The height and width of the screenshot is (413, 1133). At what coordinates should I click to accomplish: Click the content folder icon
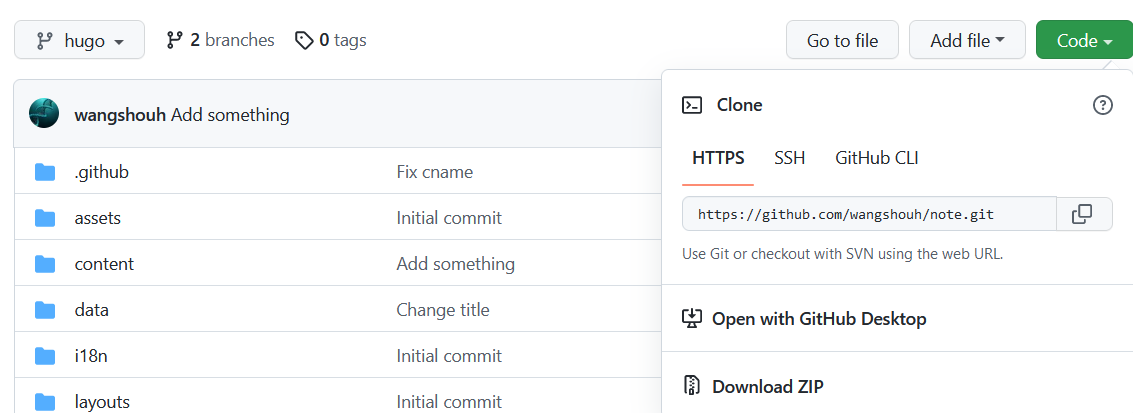pyautogui.click(x=45, y=264)
